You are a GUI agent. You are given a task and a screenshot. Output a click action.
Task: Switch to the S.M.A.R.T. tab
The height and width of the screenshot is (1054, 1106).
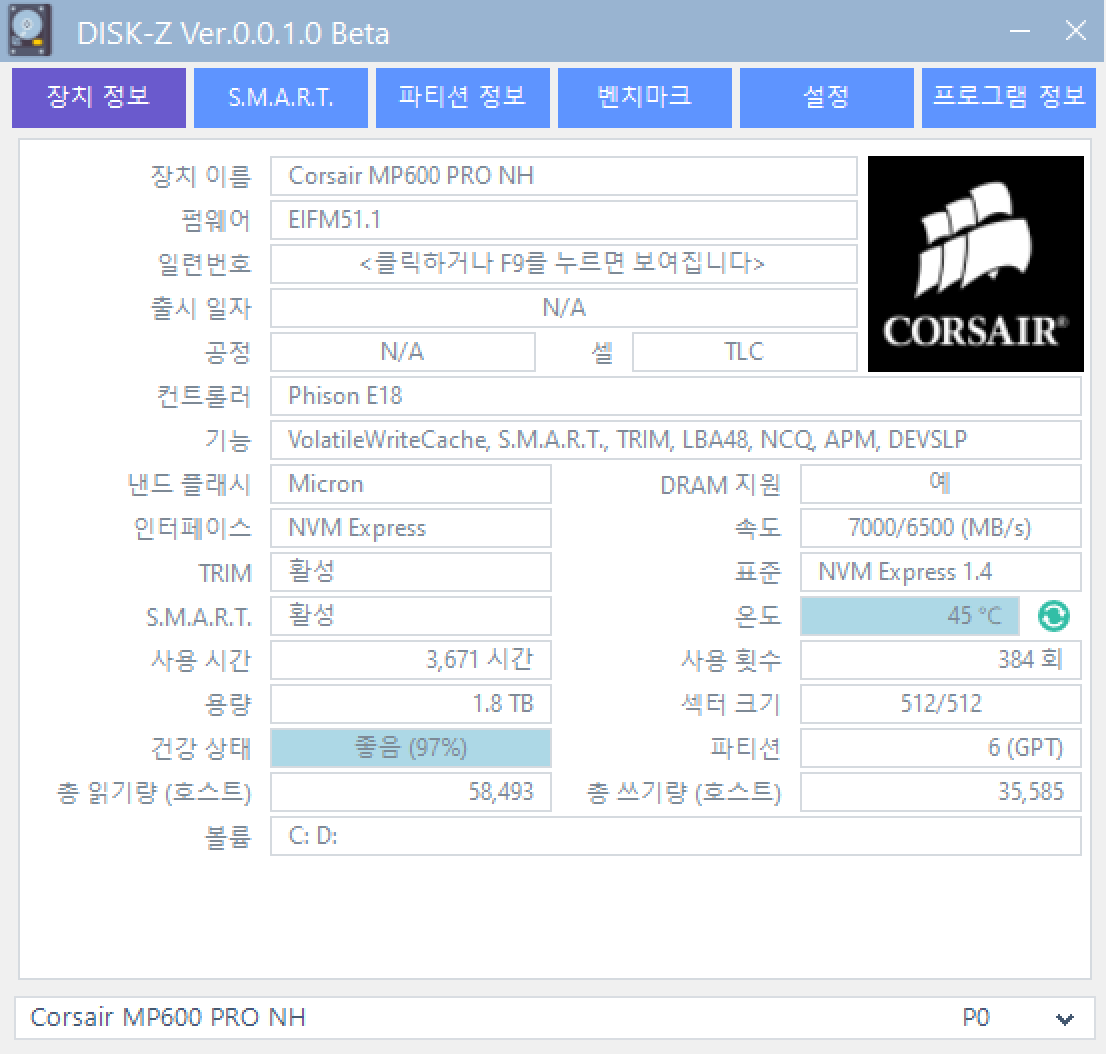click(281, 98)
